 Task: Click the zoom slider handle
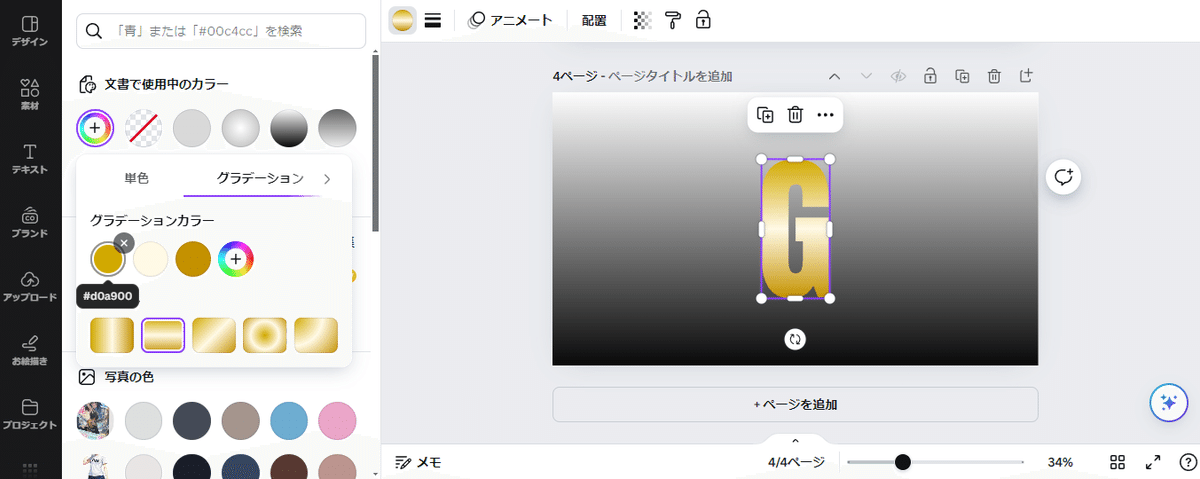[903, 462]
